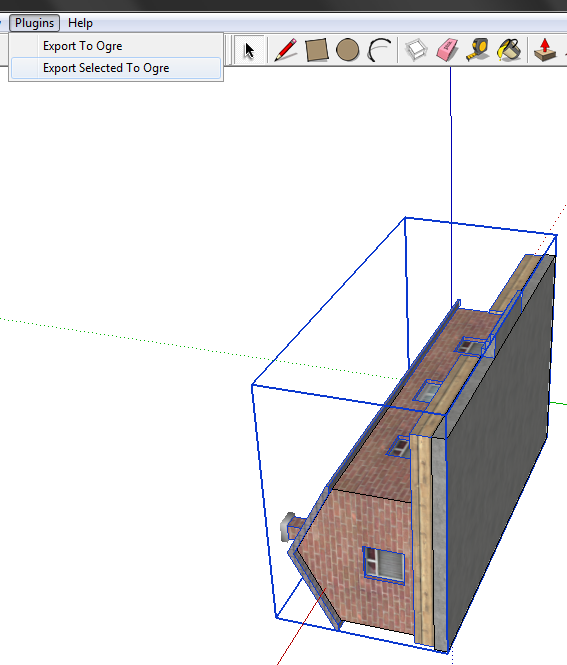Screen dimensions: 567x665
Task: Activate the Rectangle drawing tool
Action: 317,50
